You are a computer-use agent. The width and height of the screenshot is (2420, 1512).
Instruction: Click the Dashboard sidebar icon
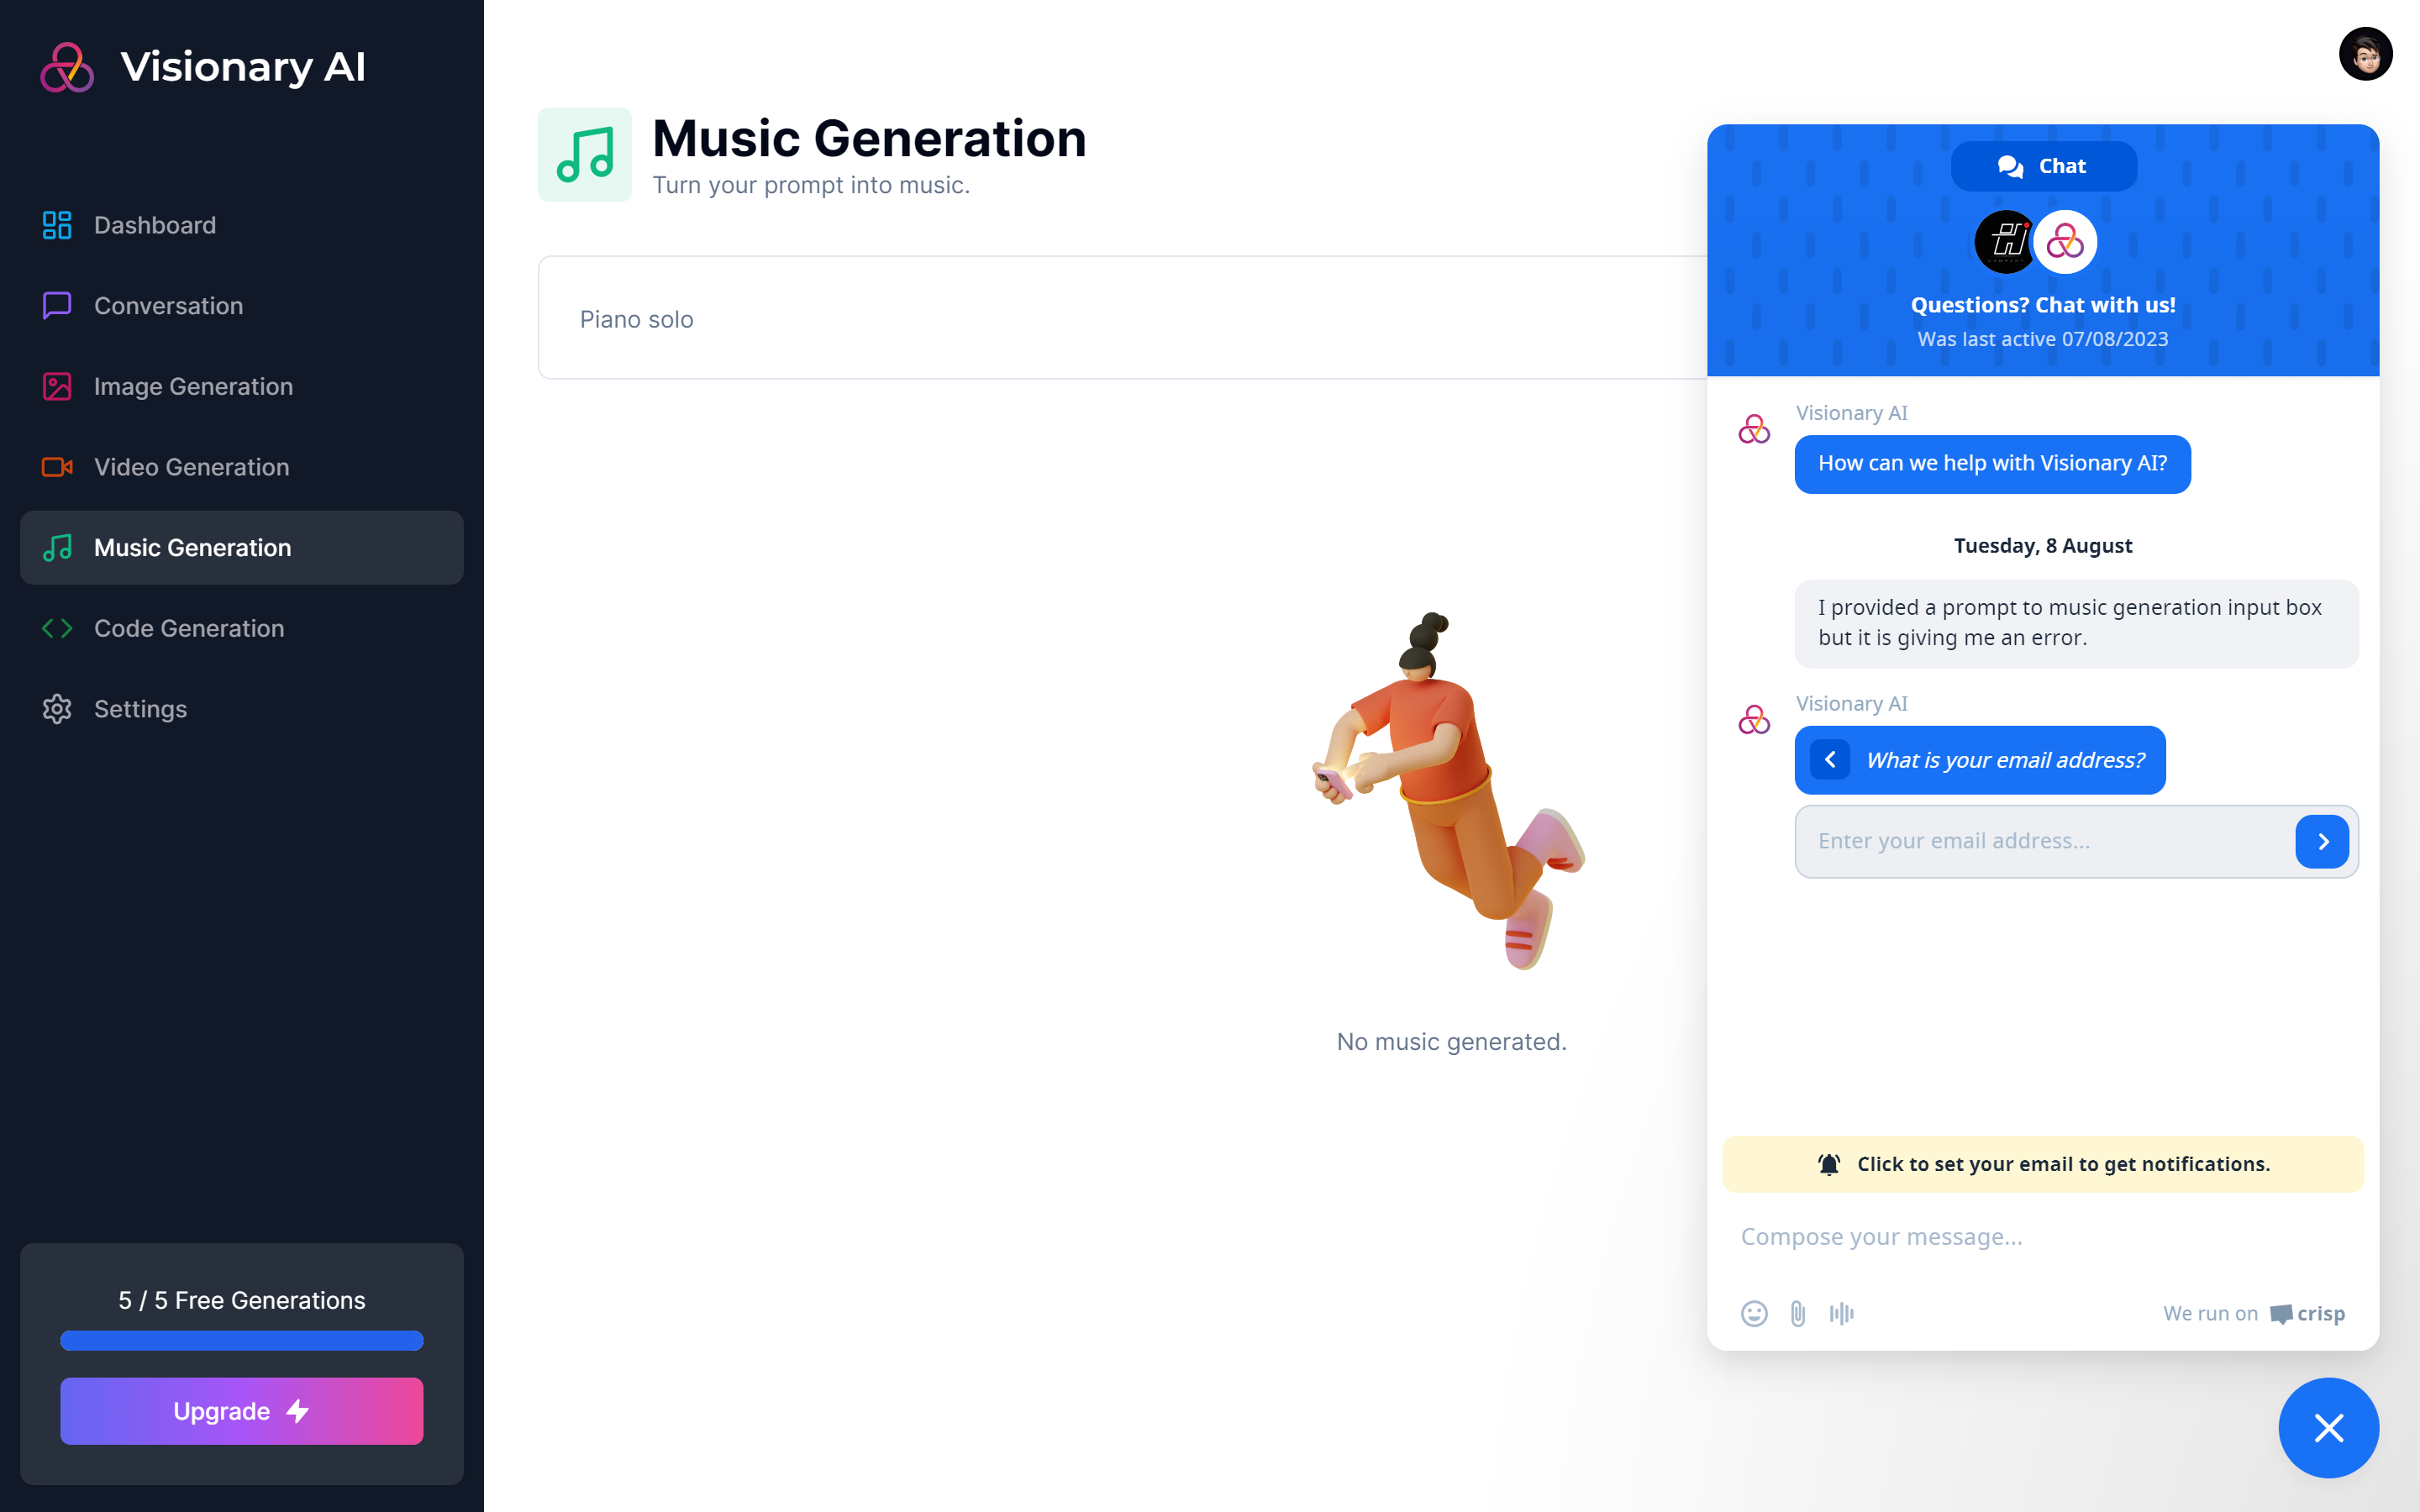tap(55, 223)
